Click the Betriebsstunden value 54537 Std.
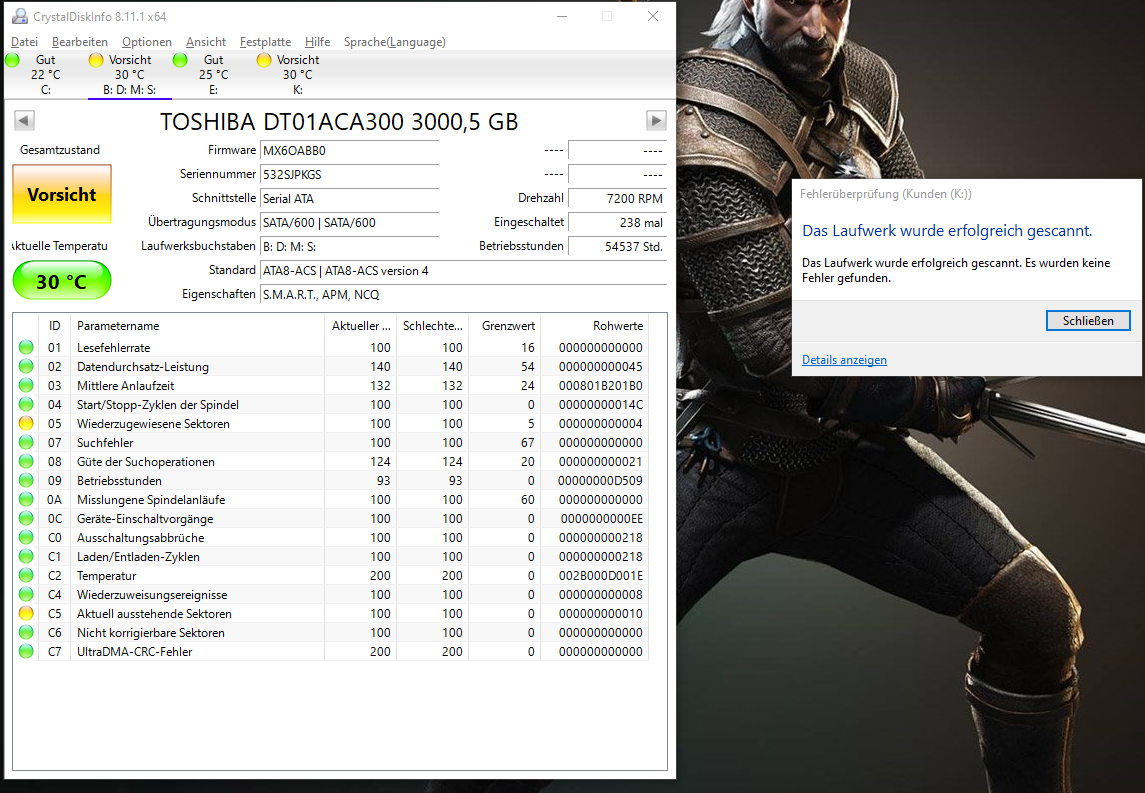Viewport: 1145px width, 793px height. (x=617, y=247)
